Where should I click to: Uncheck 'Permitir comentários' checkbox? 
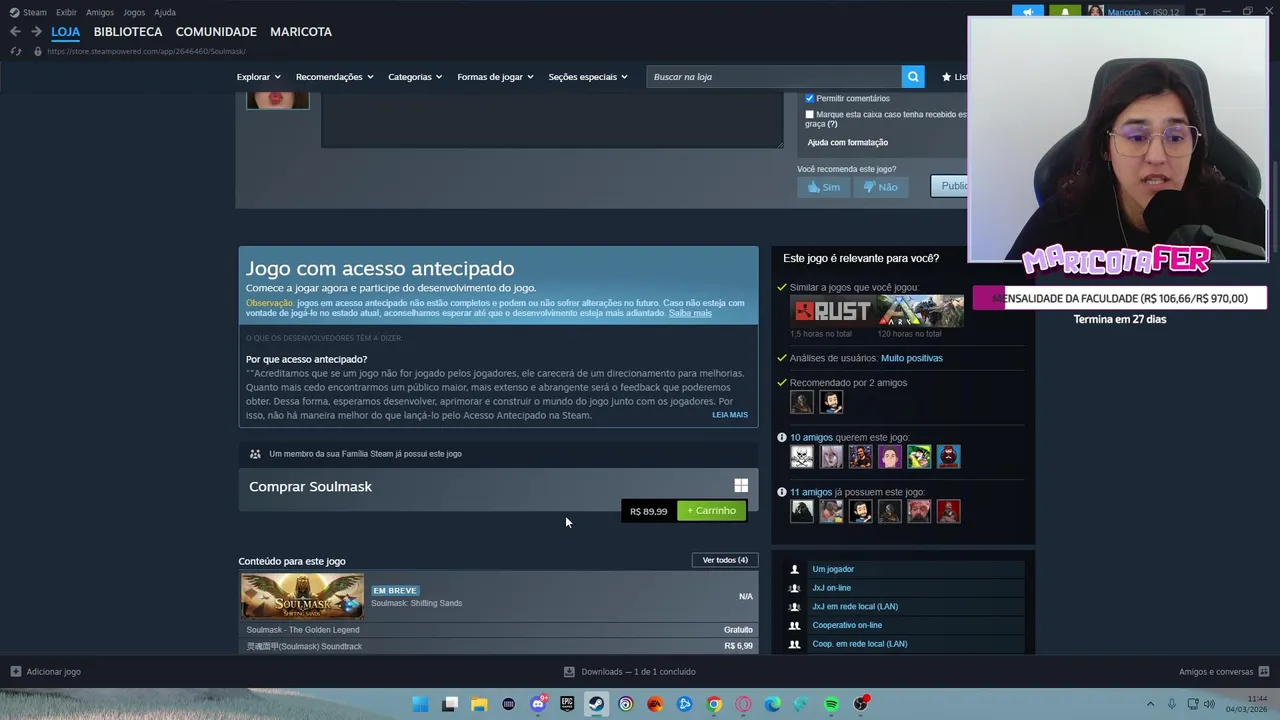[x=810, y=98]
